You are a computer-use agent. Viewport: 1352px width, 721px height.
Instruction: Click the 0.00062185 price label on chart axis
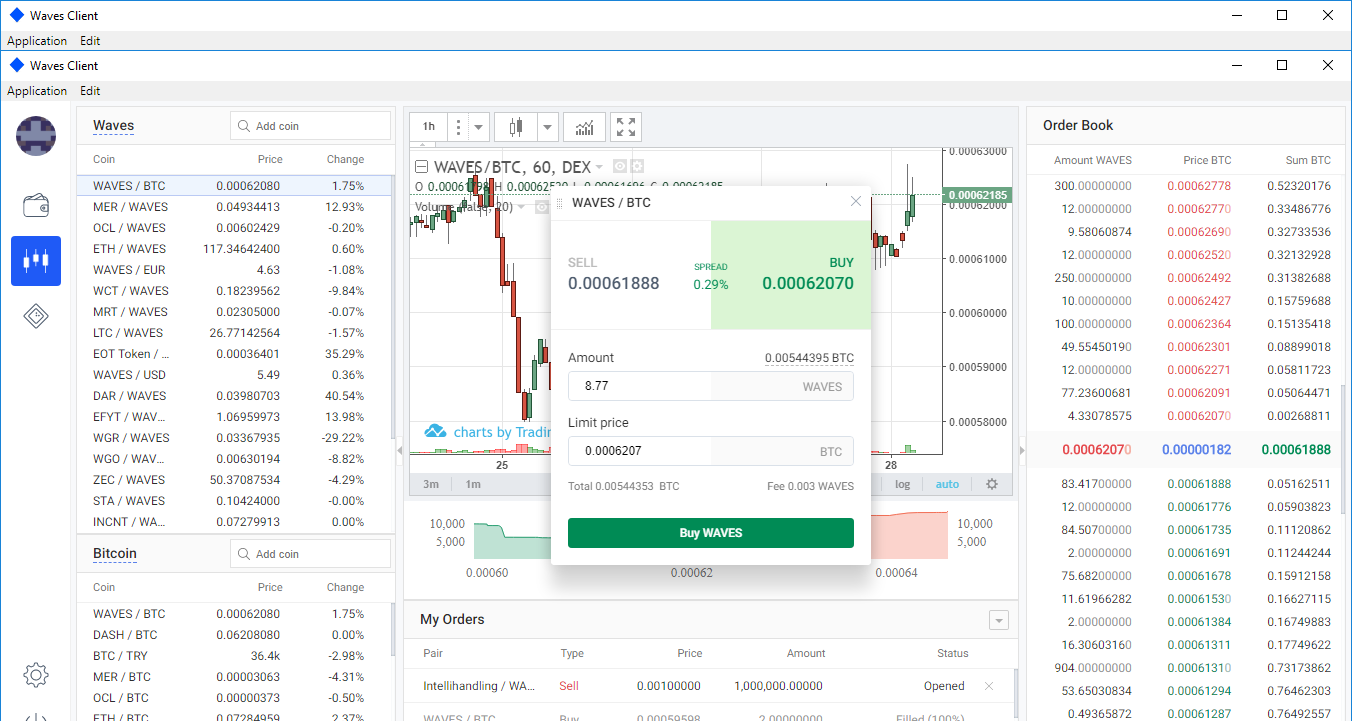tap(979, 195)
